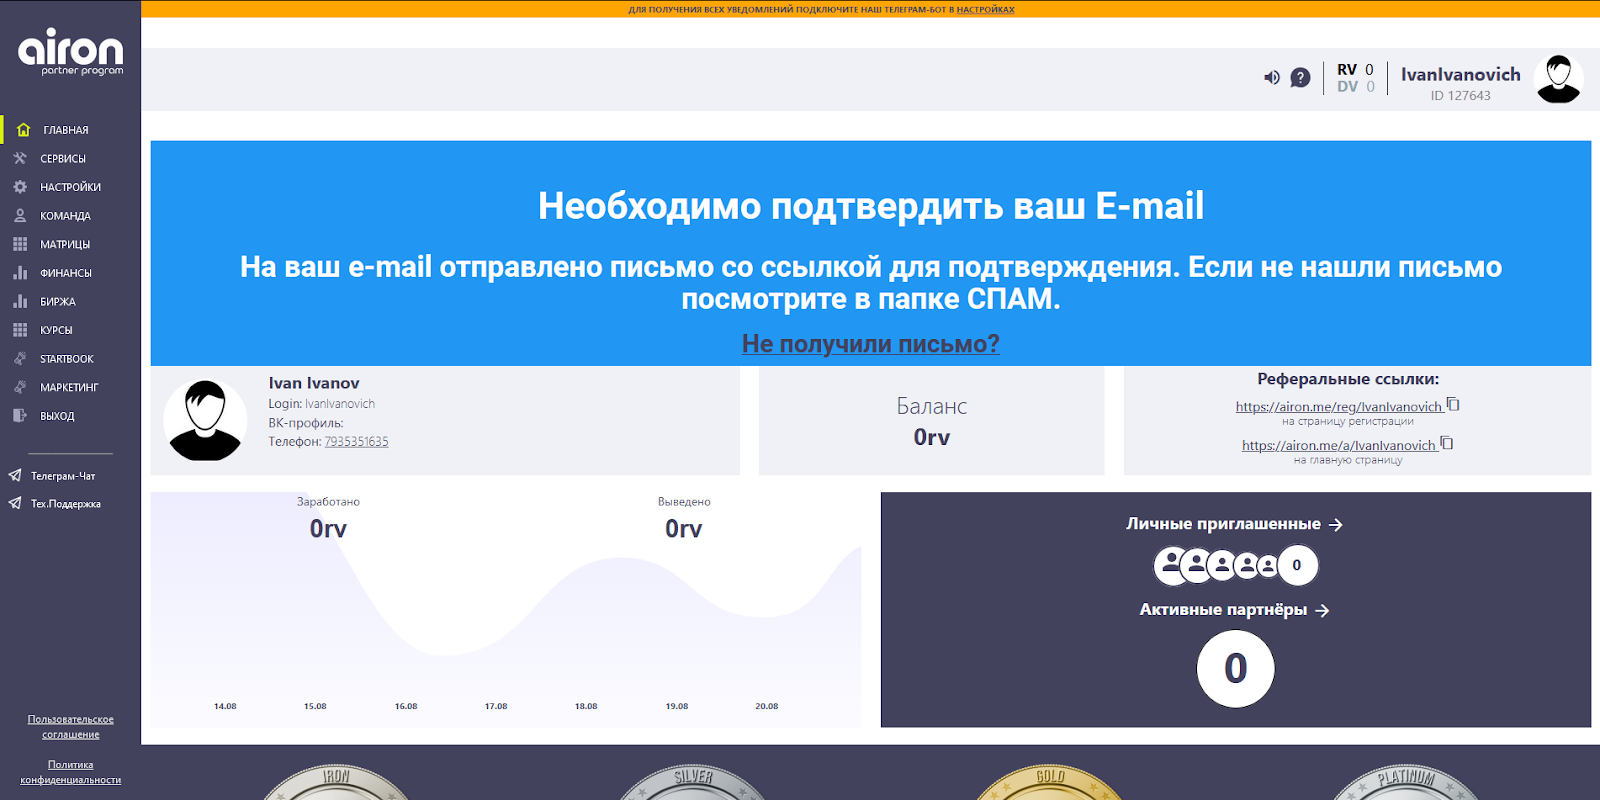
Task: Click the phone number 7935351635
Action: 356,442
